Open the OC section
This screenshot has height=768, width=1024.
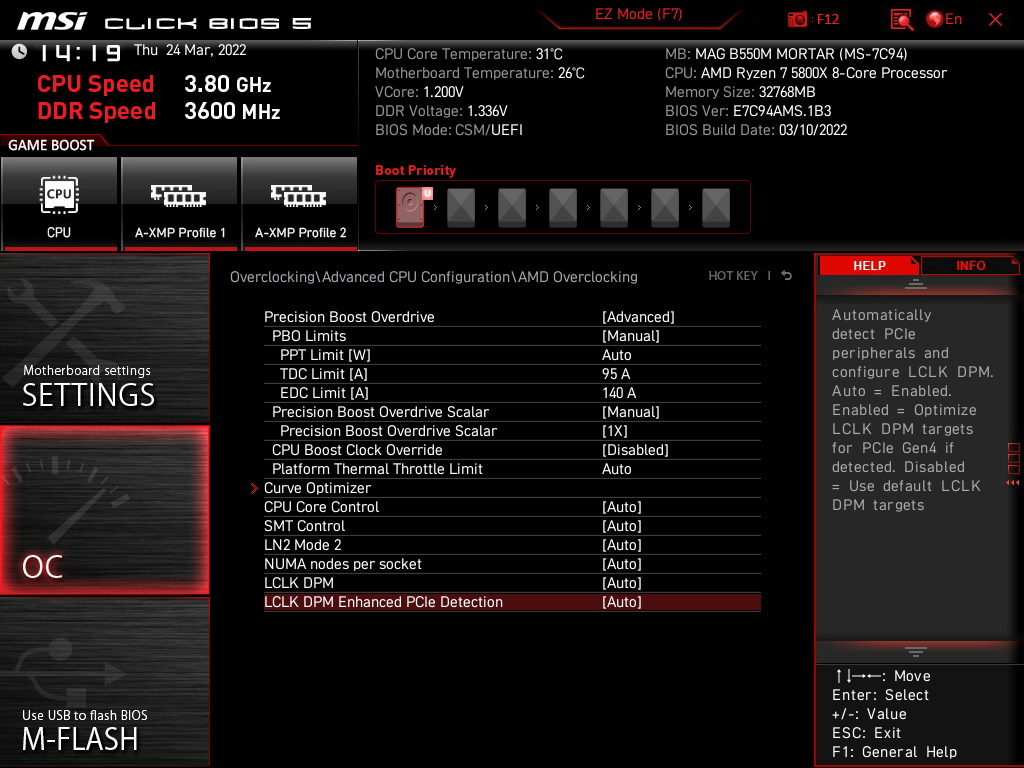click(x=104, y=510)
